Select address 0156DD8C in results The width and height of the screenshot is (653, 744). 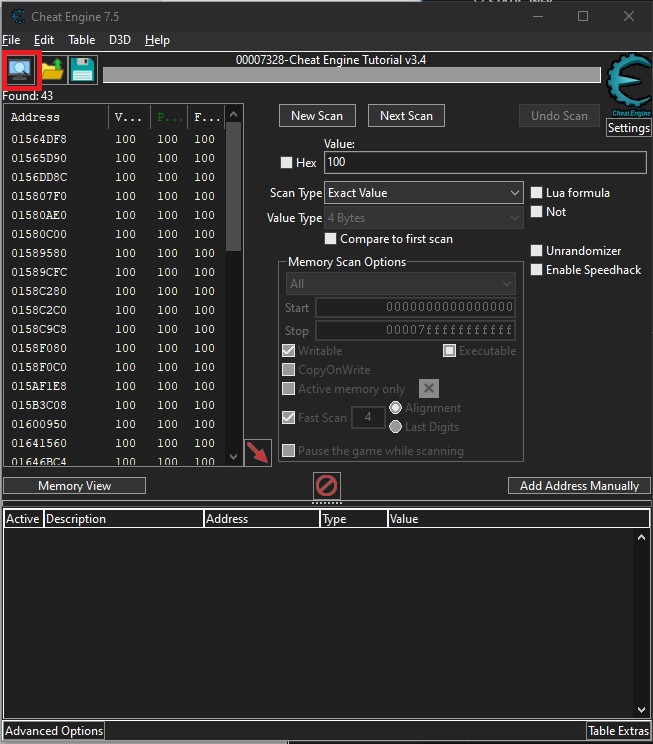(x=39, y=177)
